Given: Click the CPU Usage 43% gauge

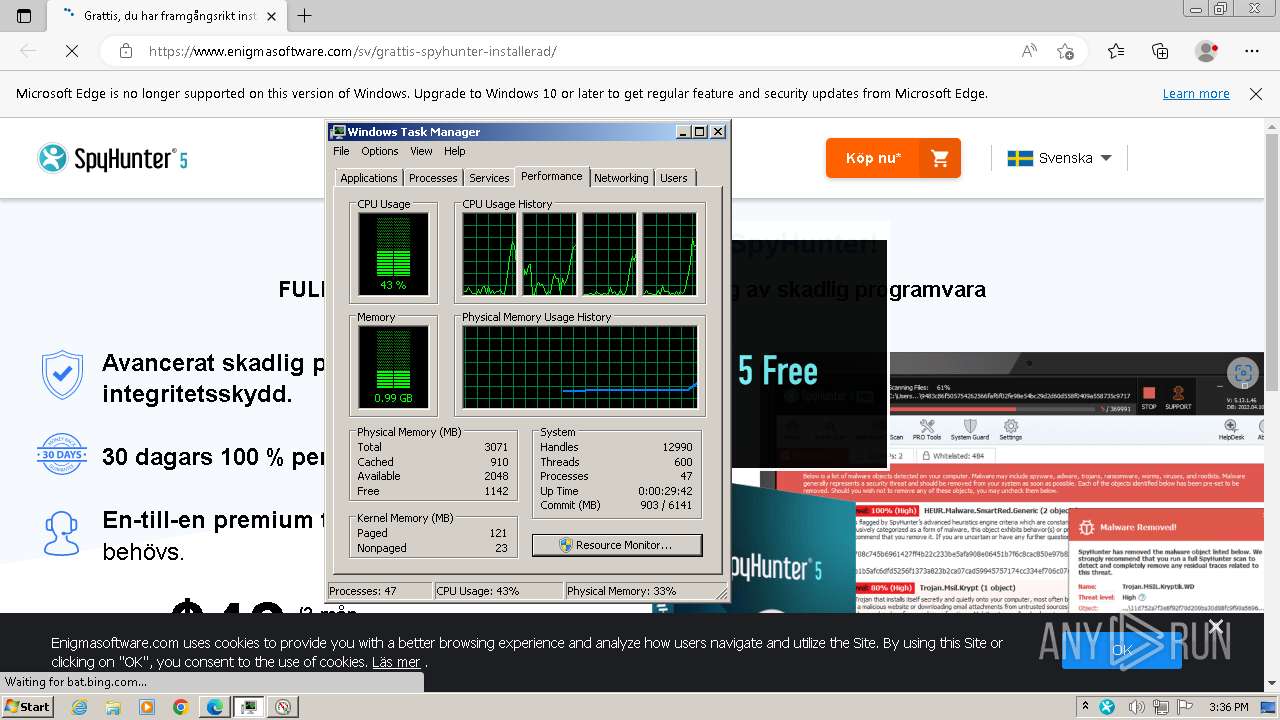Looking at the screenshot, I should click(x=393, y=254).
